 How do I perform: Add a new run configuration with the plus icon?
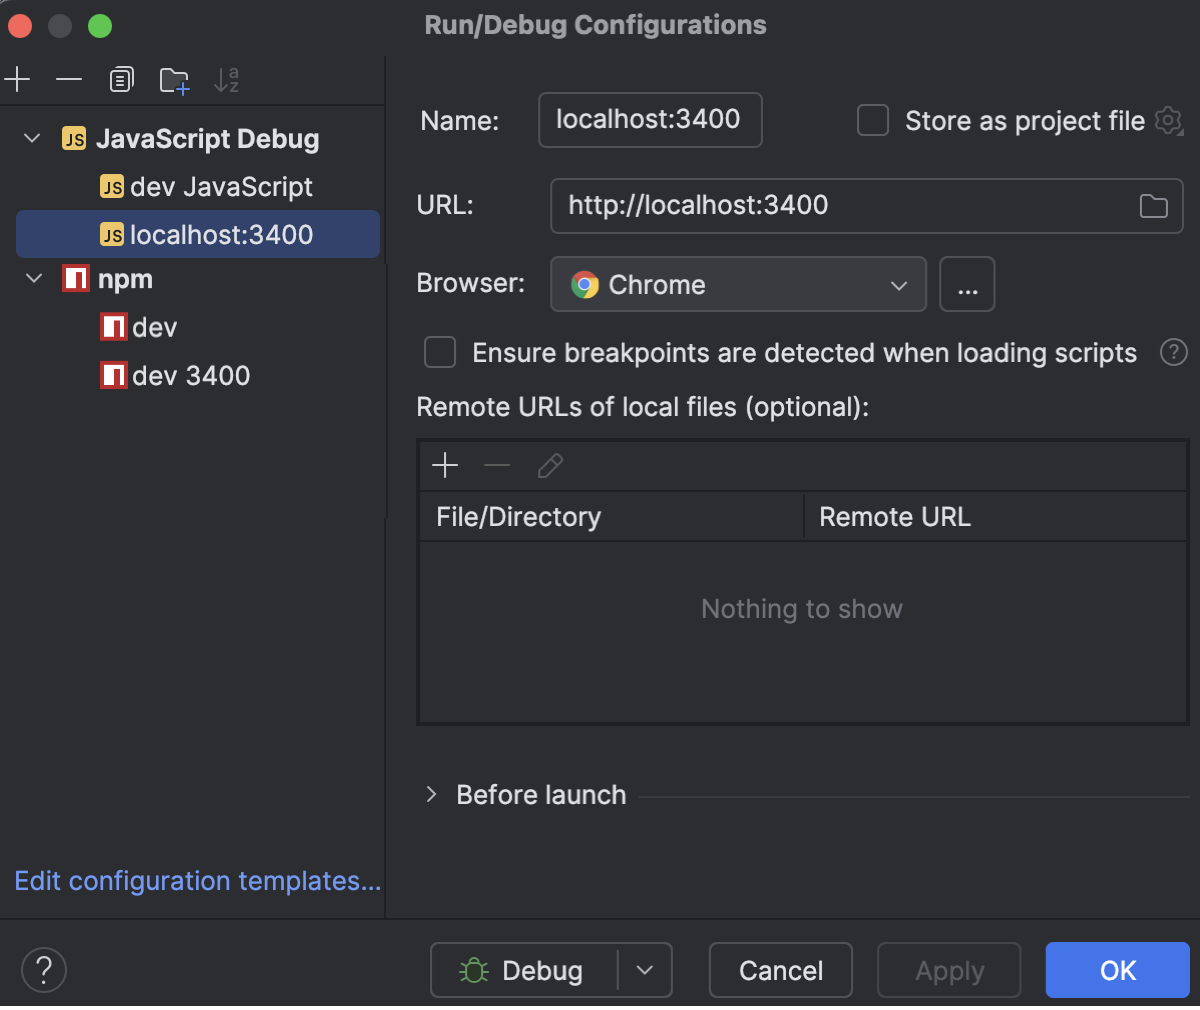(17, 79)
